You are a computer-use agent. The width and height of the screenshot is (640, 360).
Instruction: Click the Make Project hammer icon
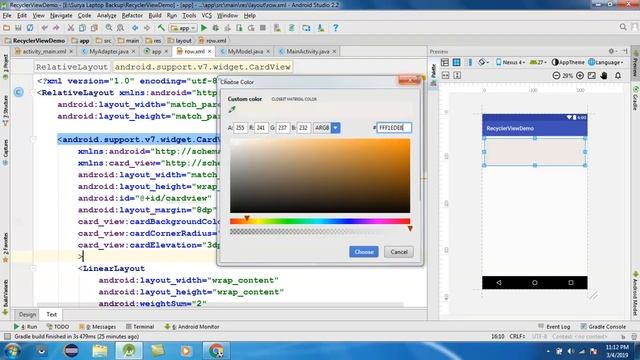tap(161, 28)
